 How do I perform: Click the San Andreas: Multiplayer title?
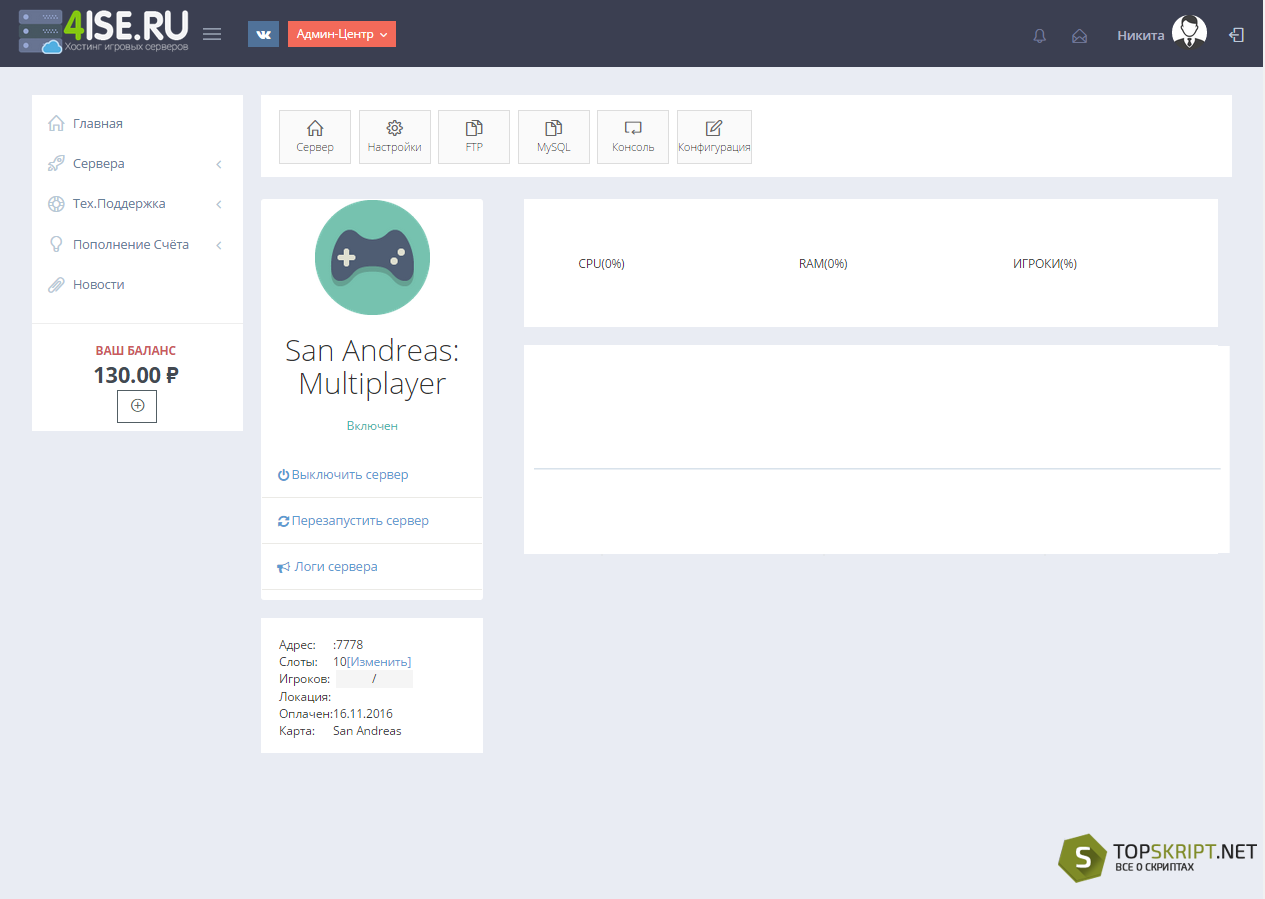coord(372,367)
